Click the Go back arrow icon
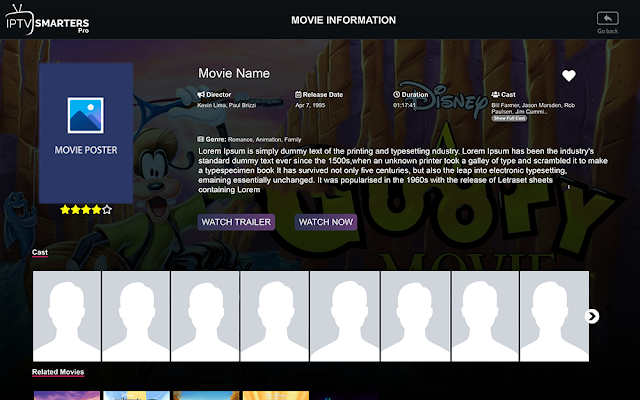This screenshot has width=640, height=400. (x=607, y=18)
